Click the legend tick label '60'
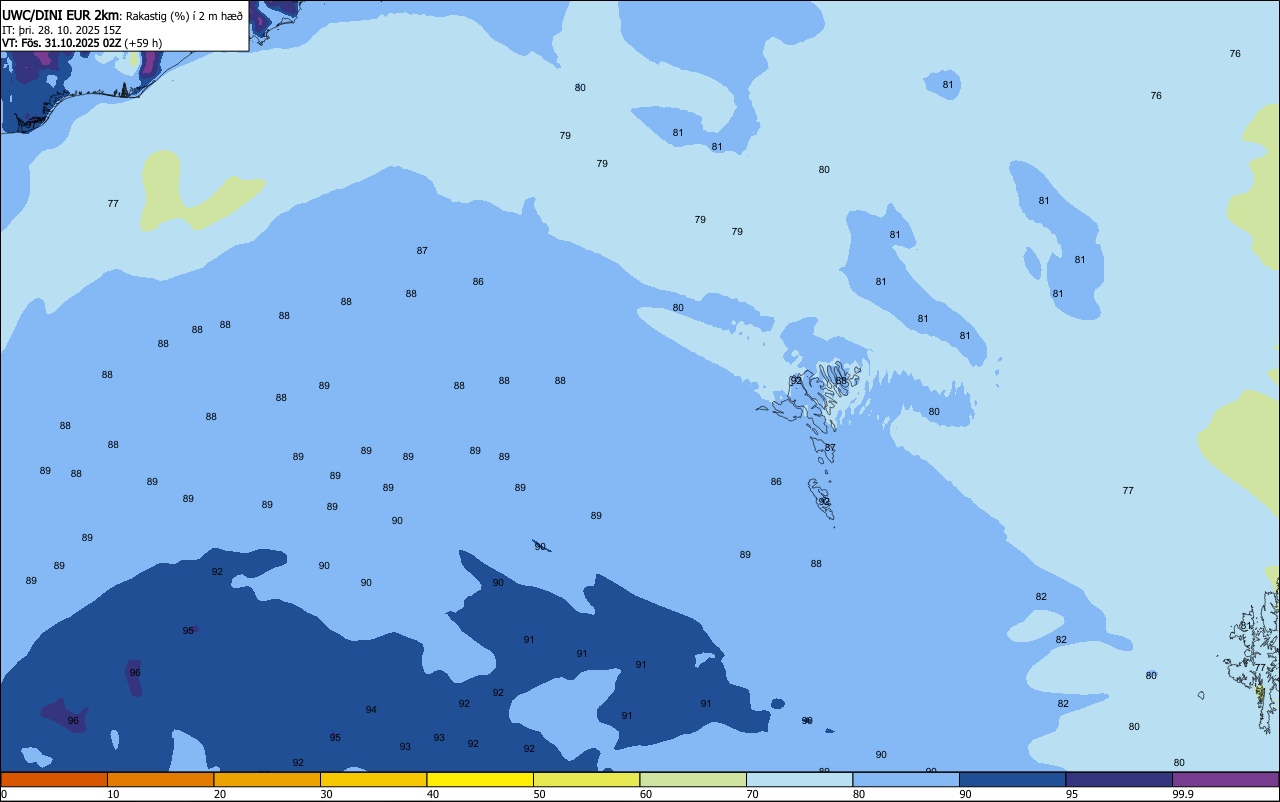Image resolution: width=1280 pixels, height=802 pixels. pos(646,794)
